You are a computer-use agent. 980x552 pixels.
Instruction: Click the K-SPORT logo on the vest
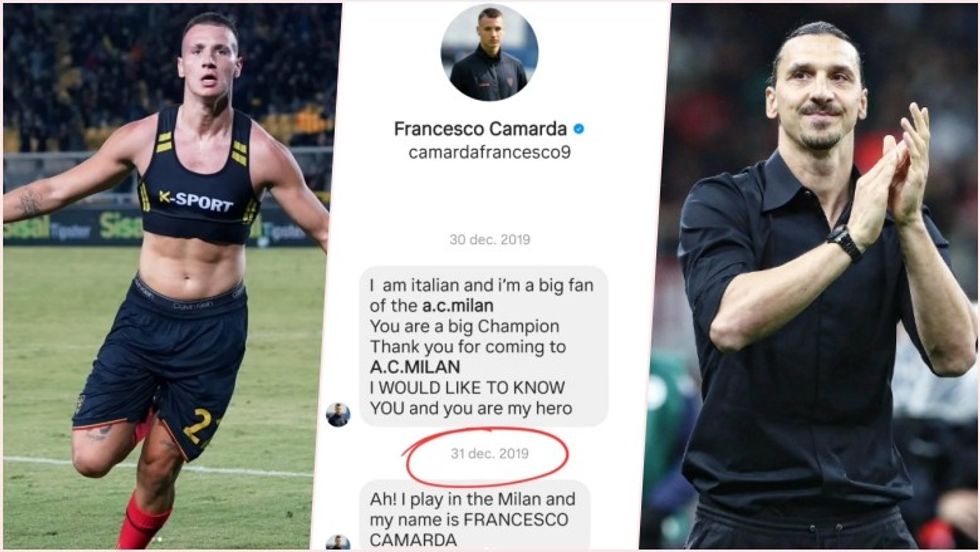click(x=196, y=201)
